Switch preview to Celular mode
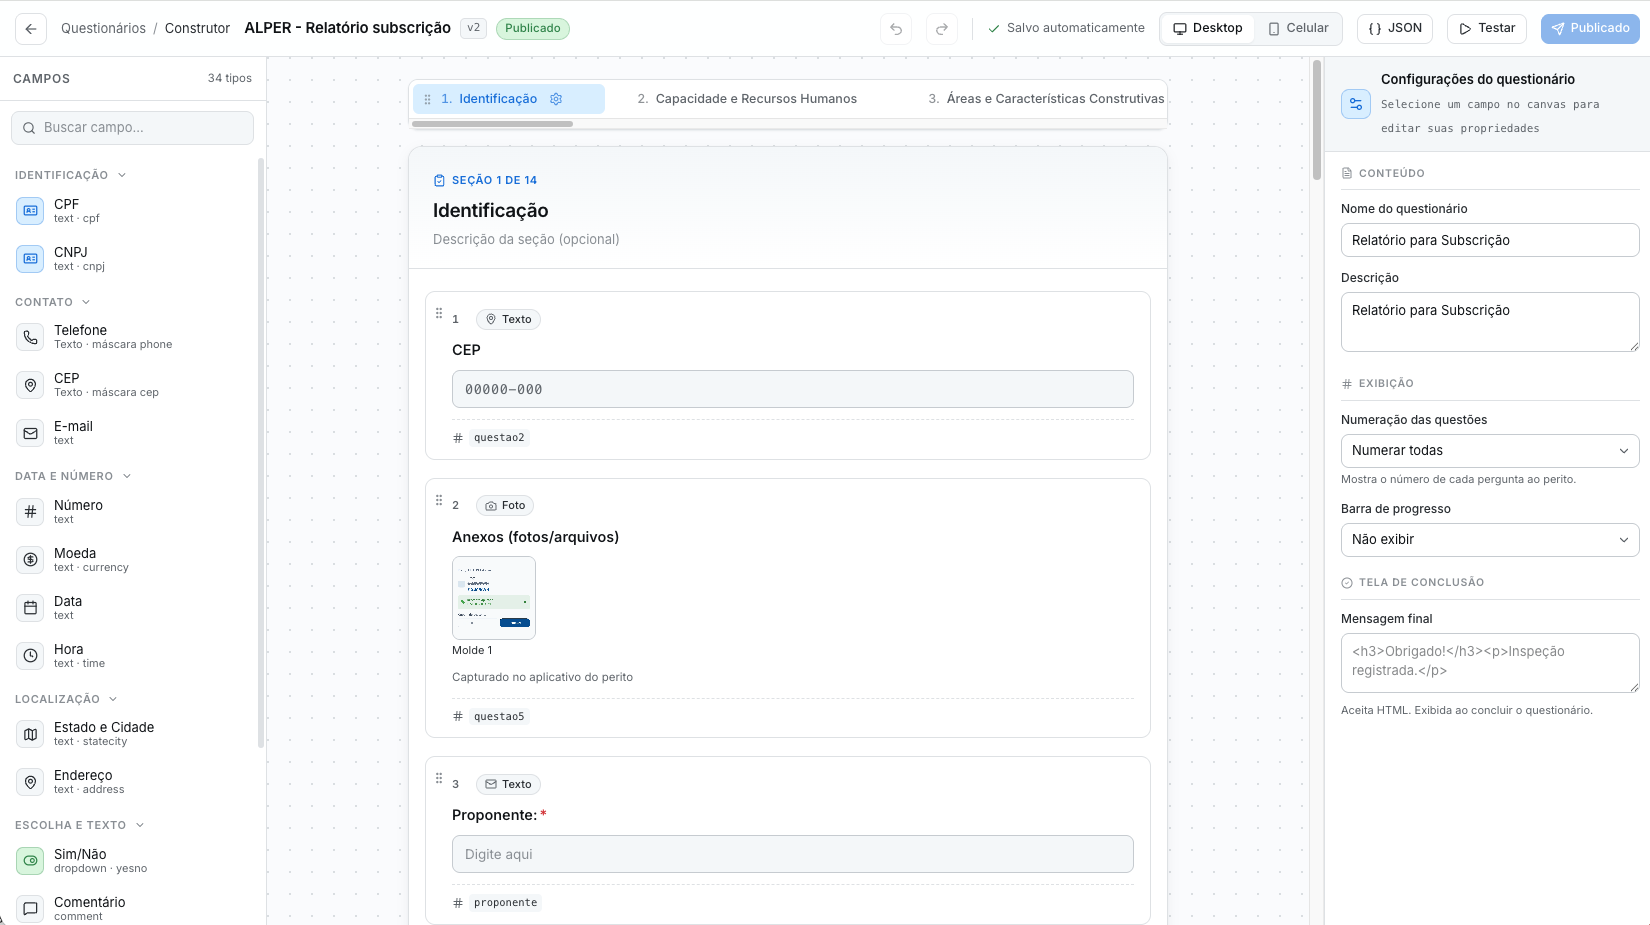This screenshot has width=1650, height=925. 1299,29
